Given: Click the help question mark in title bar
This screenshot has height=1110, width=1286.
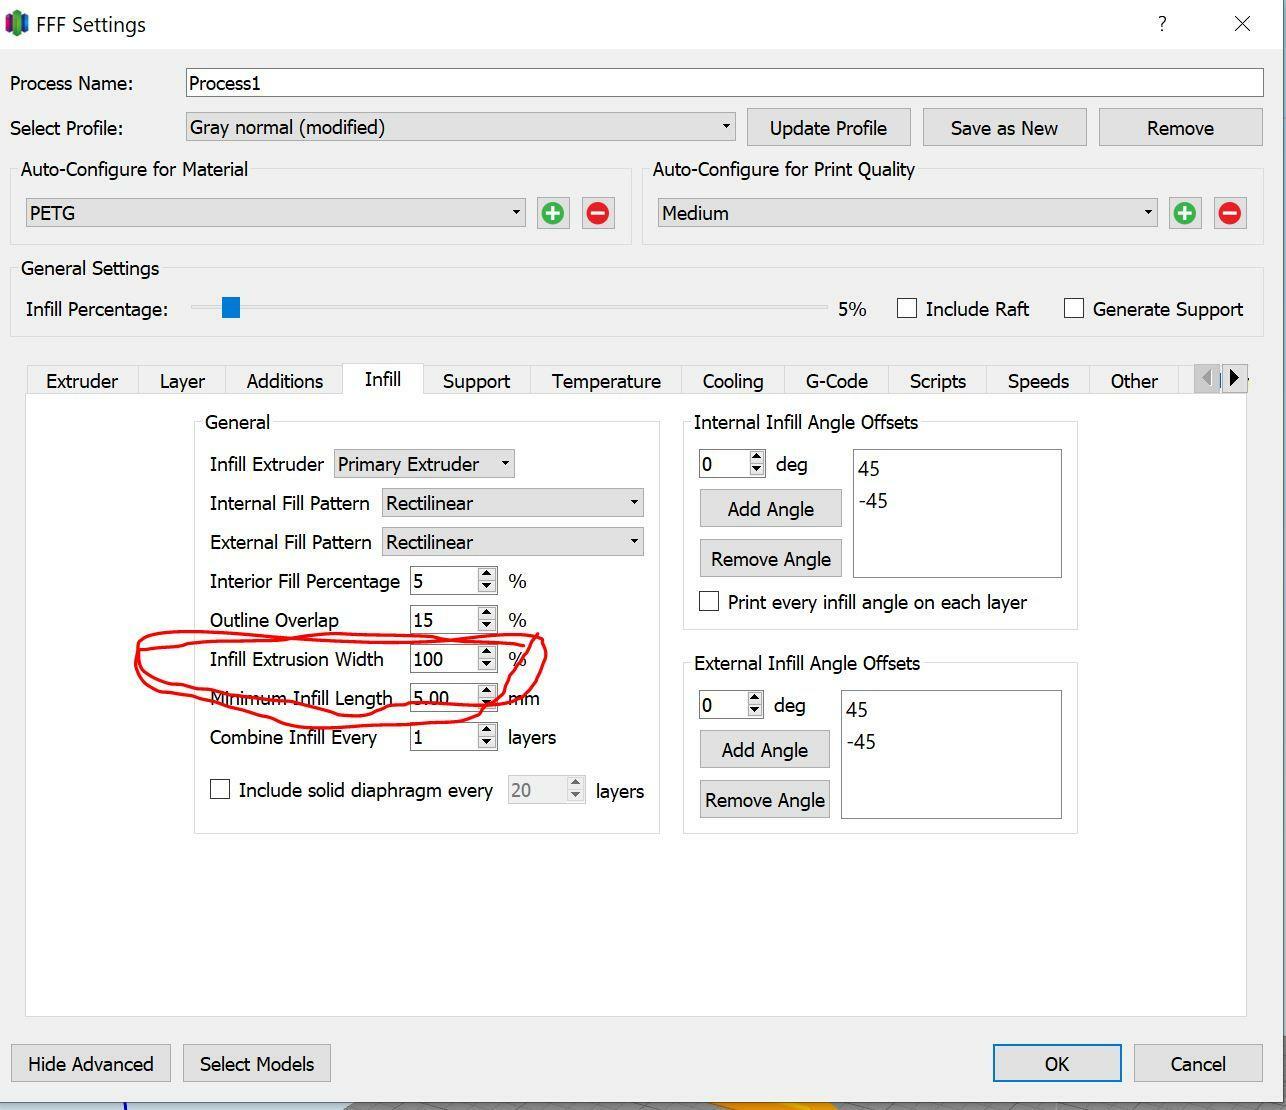Looking at the screenshot, I should coord(1161,24).
